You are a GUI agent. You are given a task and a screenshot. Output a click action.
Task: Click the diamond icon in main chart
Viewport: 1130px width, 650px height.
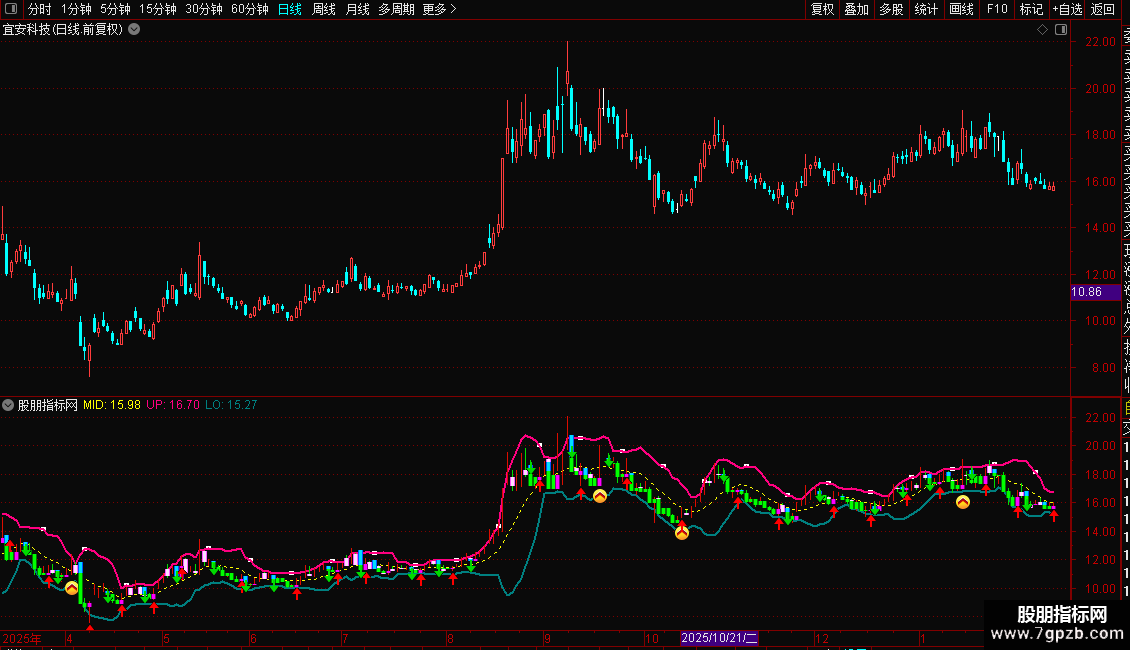(x=1042, y=30)
